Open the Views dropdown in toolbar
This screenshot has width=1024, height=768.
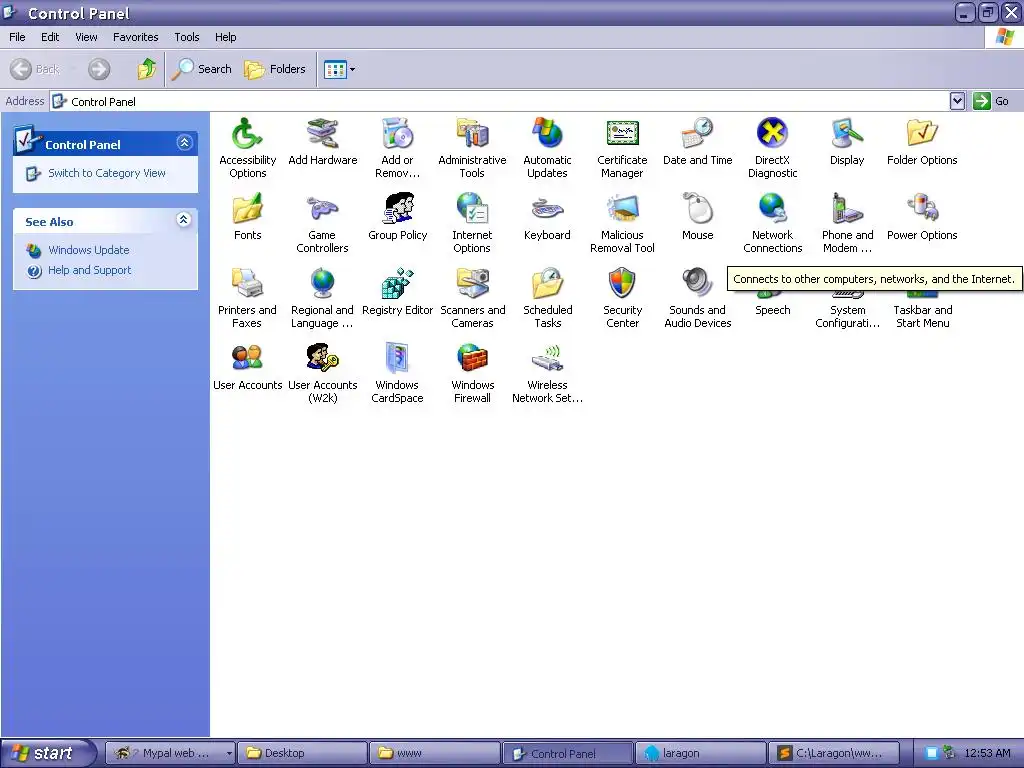click(x=353, y=69)
